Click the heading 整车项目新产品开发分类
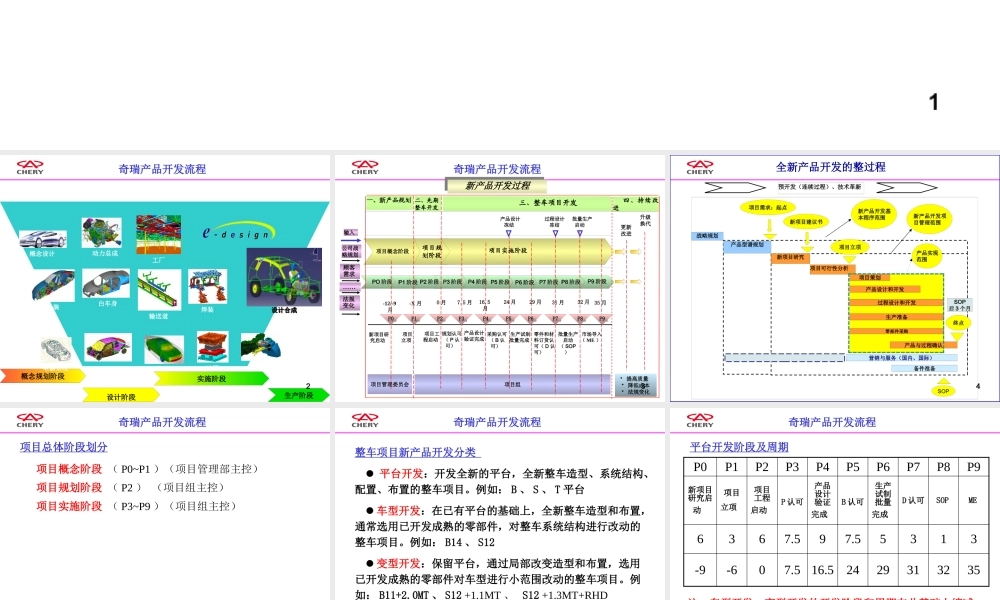Viewport: 1000px width, 600px height. tap(417, 452)
